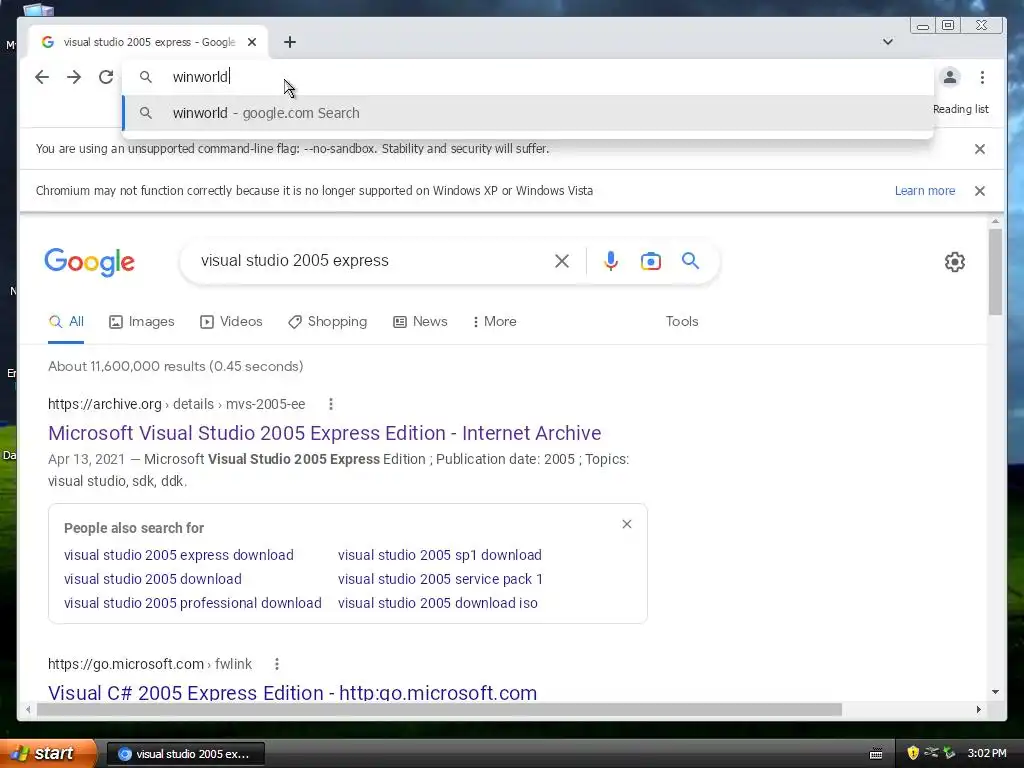Open a new browser tab
Image resolution: width=1024 pixels, height=768 pixels.
[290, 42]
